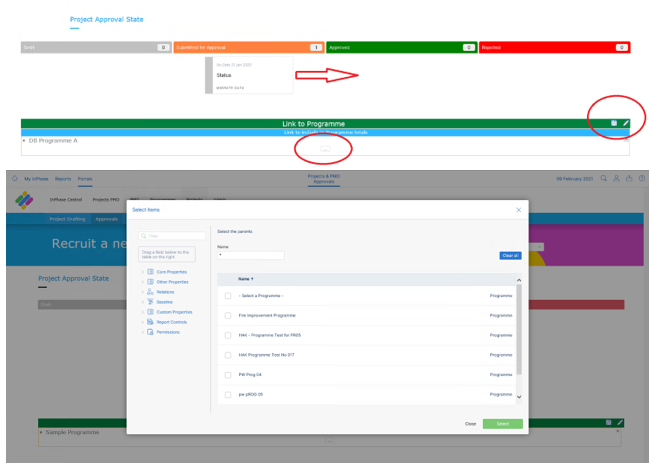Click the Name filter input field

(251, 255)
